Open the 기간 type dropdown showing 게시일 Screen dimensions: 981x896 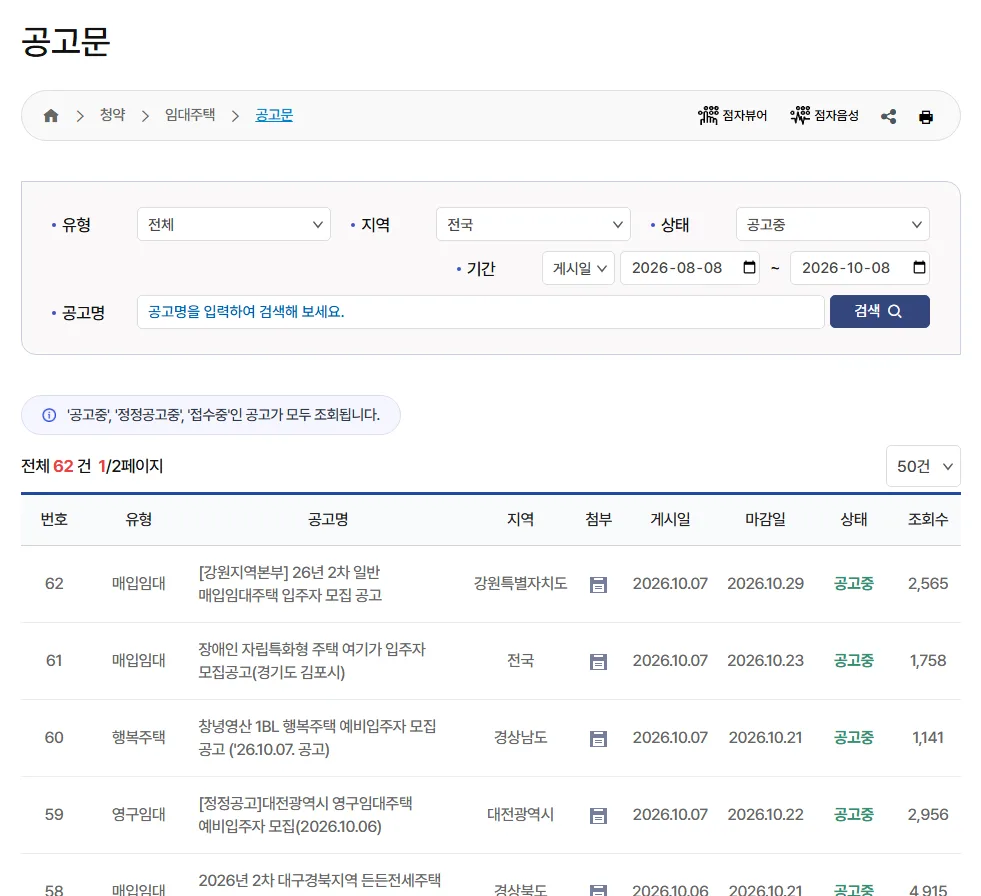pos(579,268)
